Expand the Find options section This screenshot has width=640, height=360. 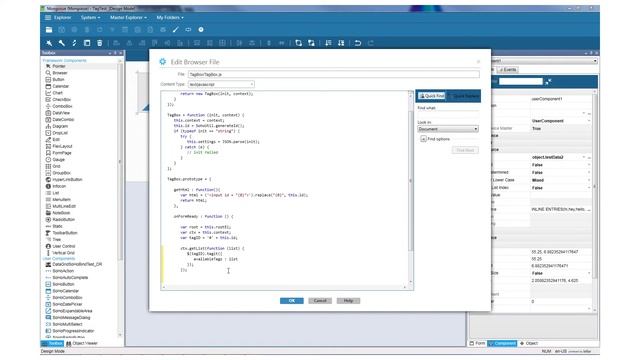[x=423, y=139]
